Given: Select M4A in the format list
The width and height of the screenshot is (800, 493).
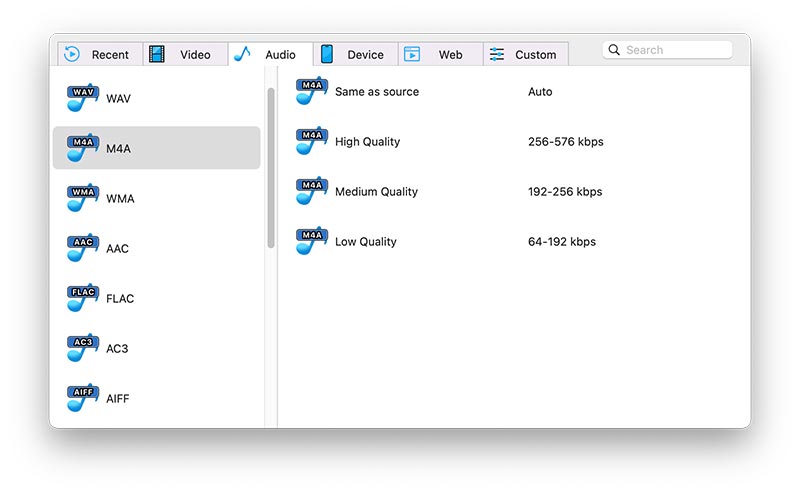Looking at the screenshot, I should [x=156, y=148].
